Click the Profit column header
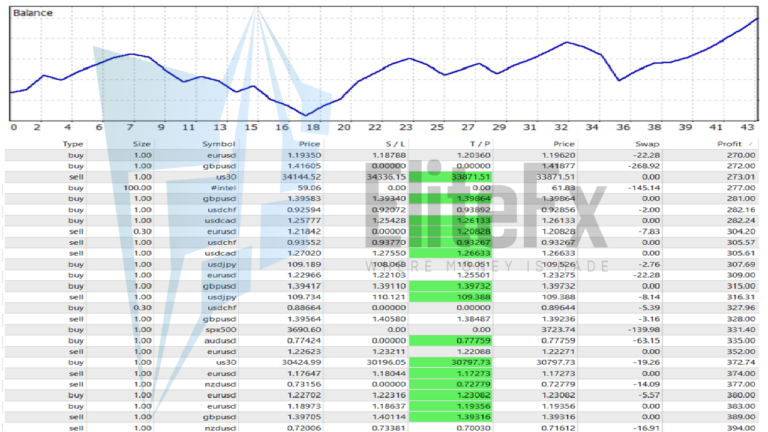The image size is (768, 432). pos(729,144)
